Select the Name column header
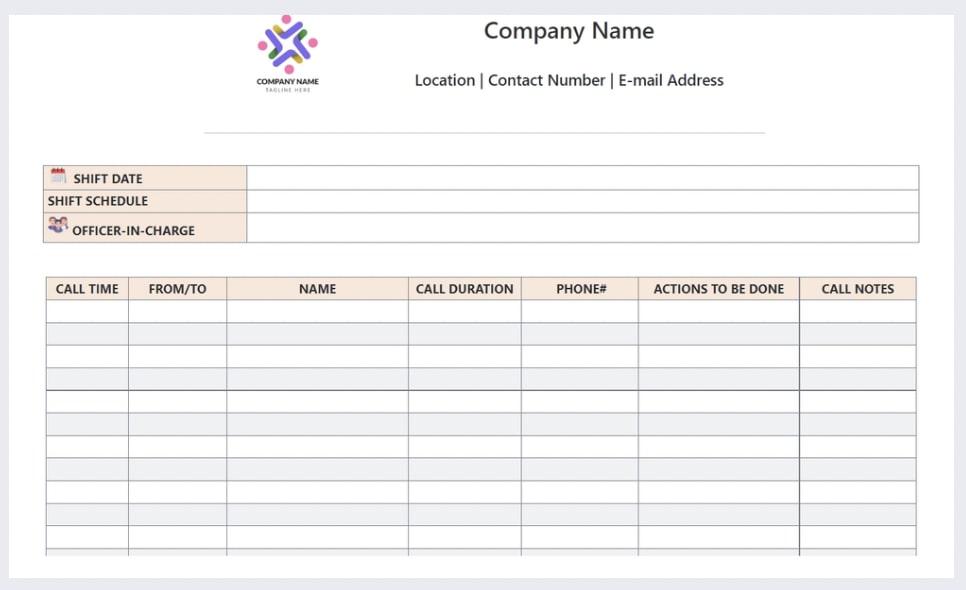This screenshot has width=966, height=590. [317, 289]
